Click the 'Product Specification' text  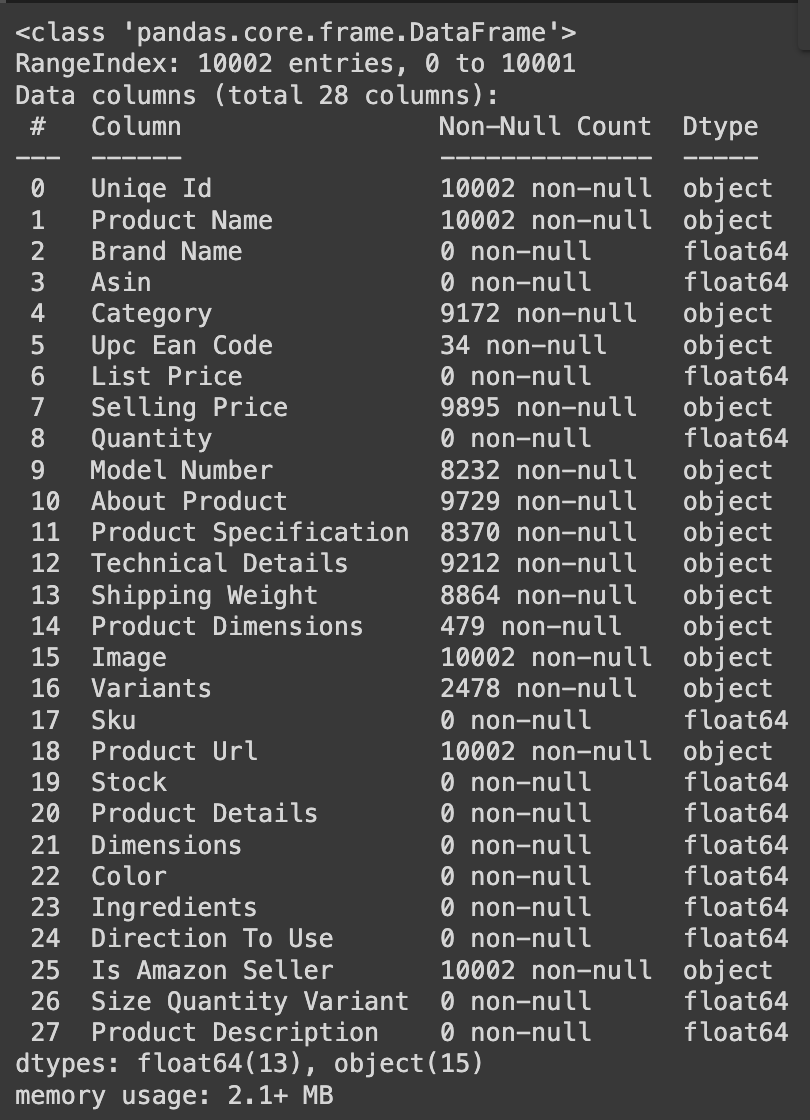coord(250,533)
